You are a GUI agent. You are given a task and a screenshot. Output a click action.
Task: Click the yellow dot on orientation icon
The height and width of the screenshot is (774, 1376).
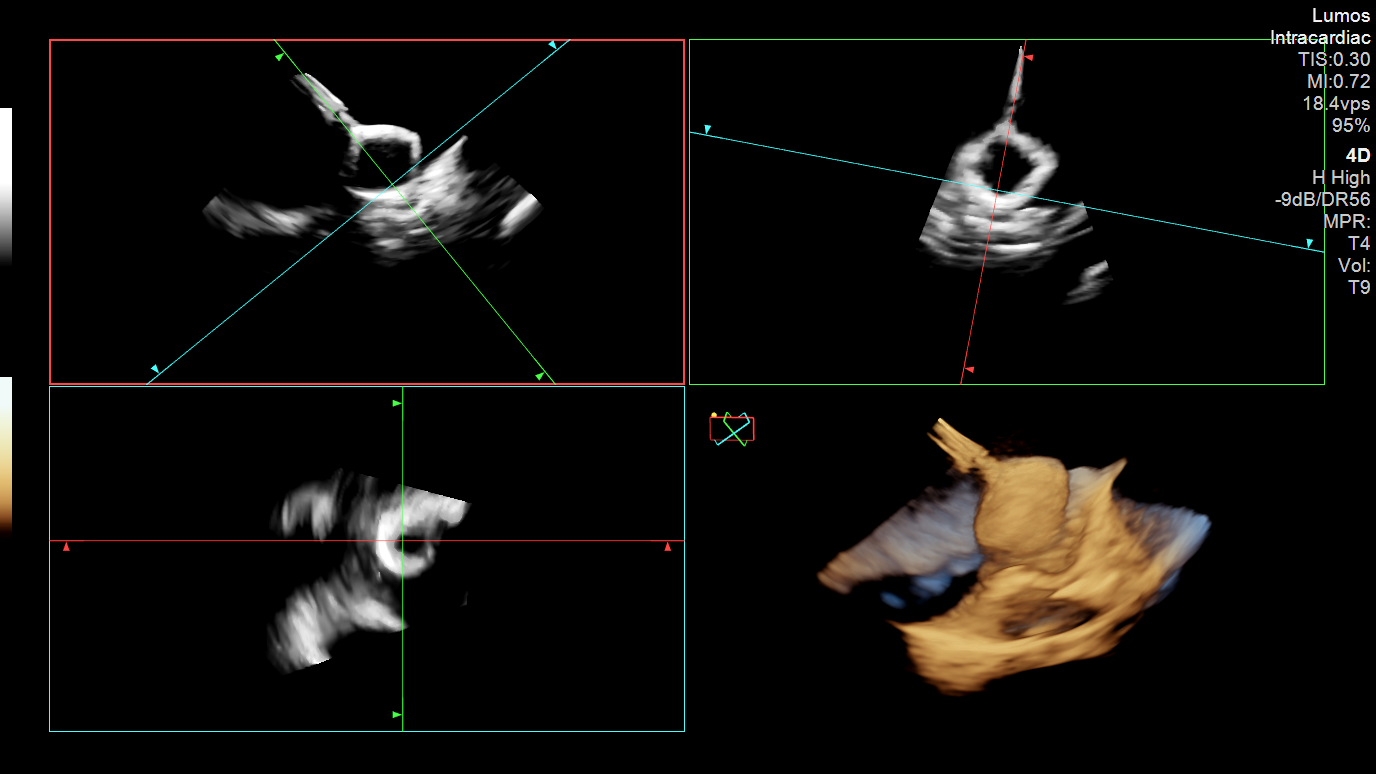point(714,415)
